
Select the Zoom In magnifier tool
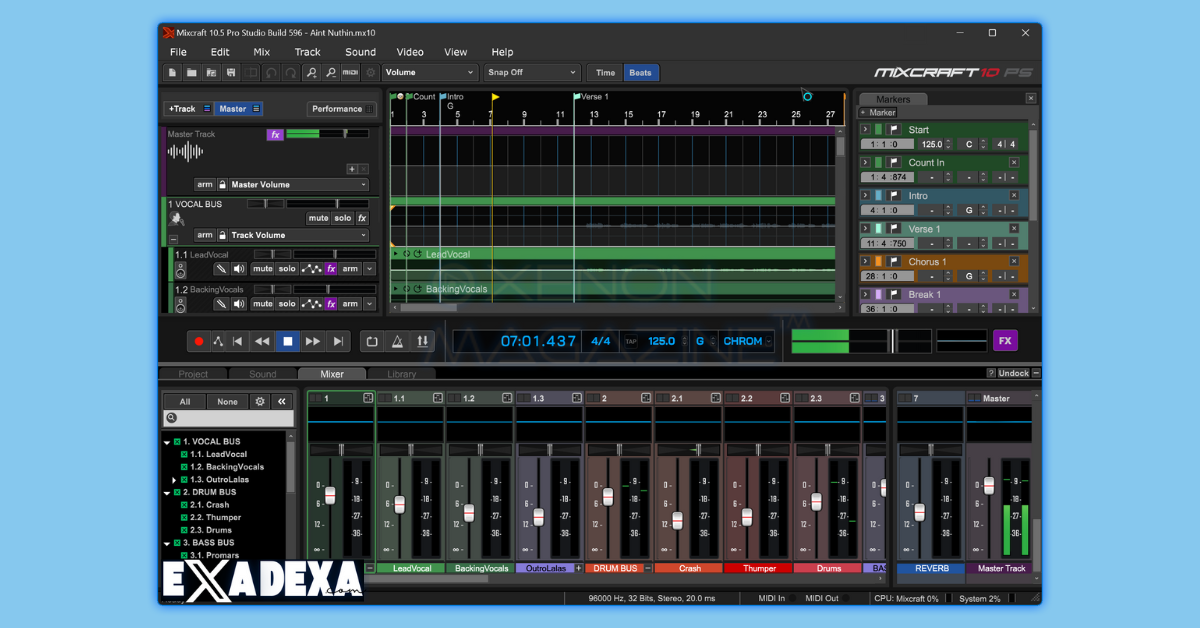tap(312, 72)
